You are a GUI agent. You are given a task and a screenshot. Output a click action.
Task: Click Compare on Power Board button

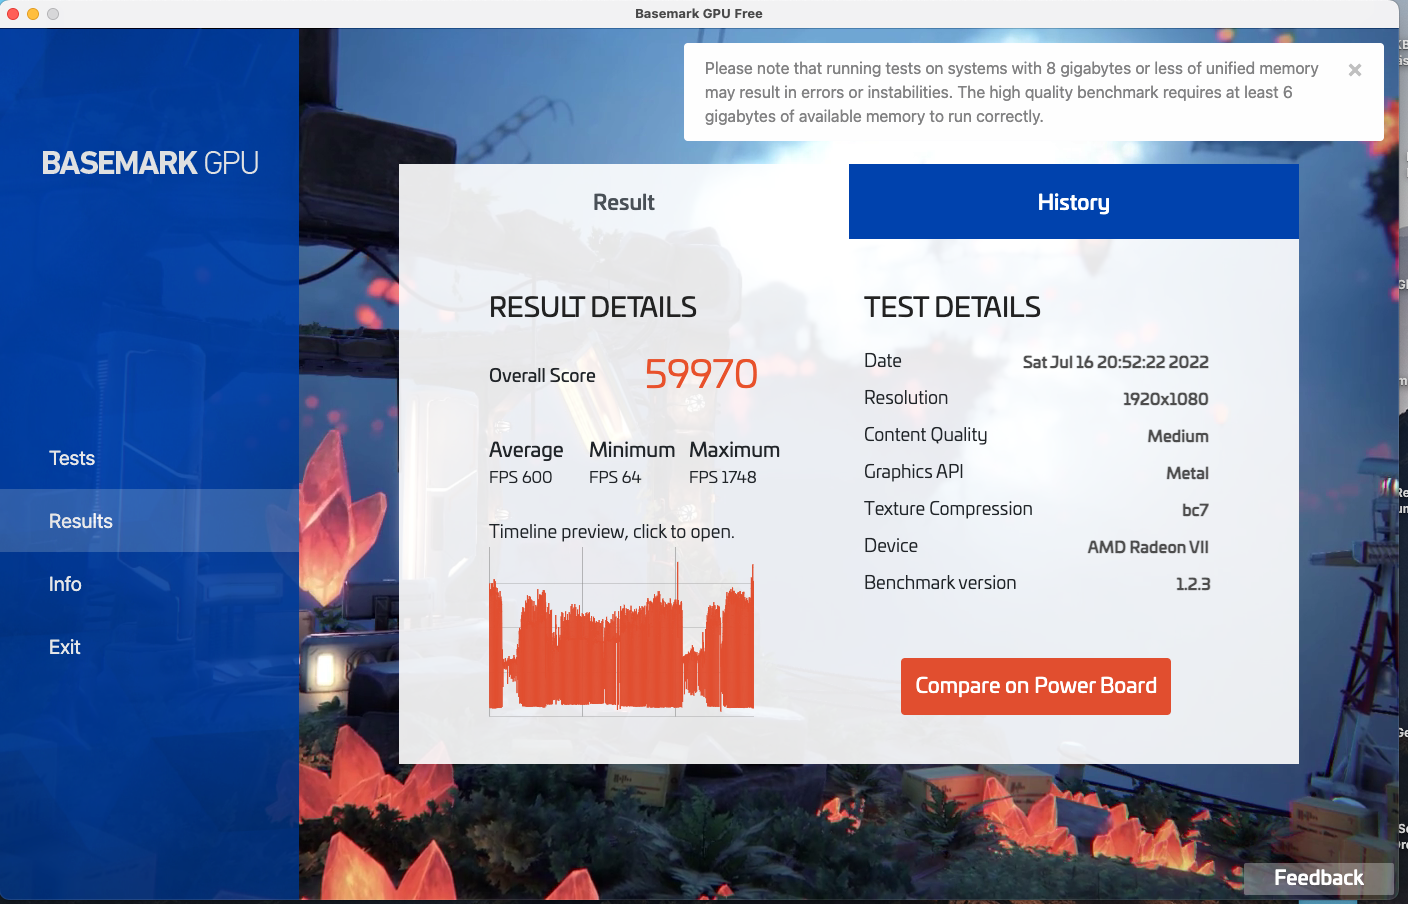(1036, 686)
